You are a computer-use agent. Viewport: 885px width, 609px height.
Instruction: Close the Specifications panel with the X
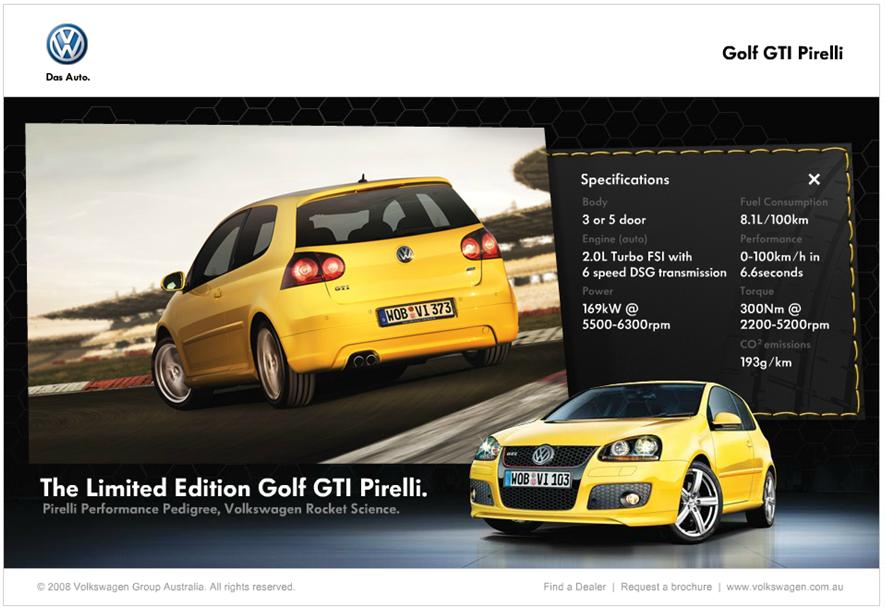tap(814, 179)
